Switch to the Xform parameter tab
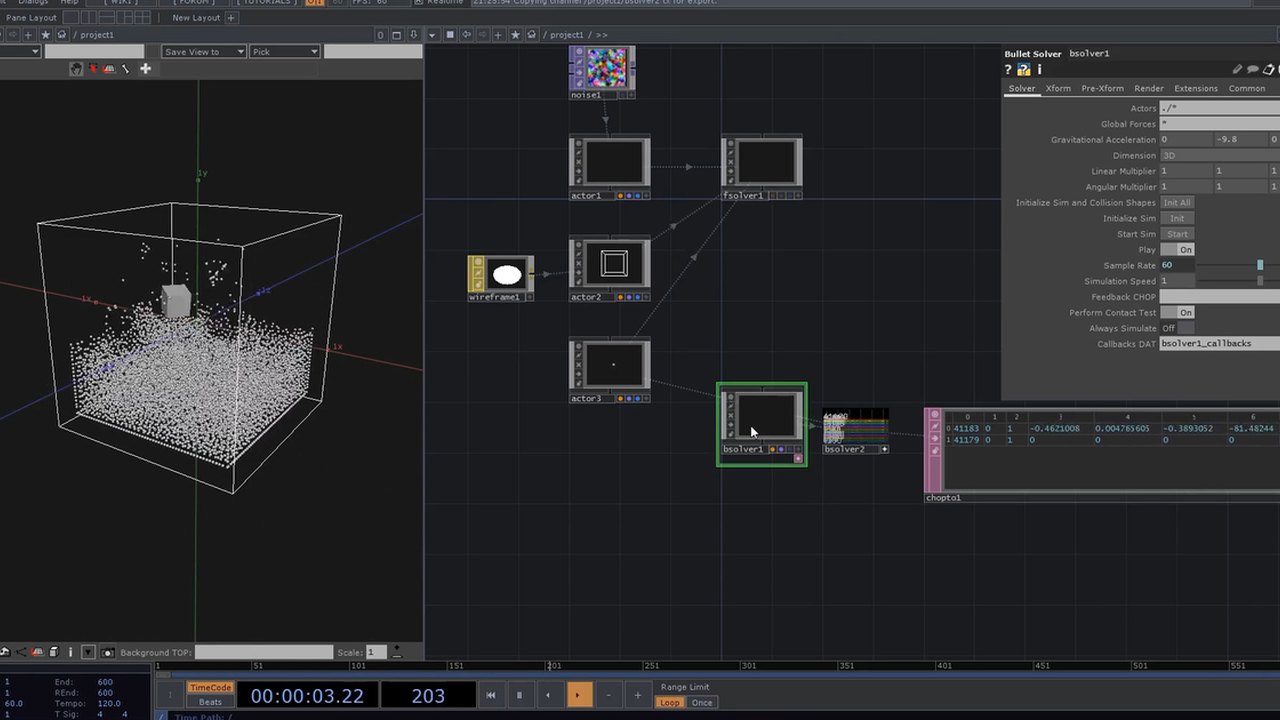 pyautogui.click(x=1058, y=88)
